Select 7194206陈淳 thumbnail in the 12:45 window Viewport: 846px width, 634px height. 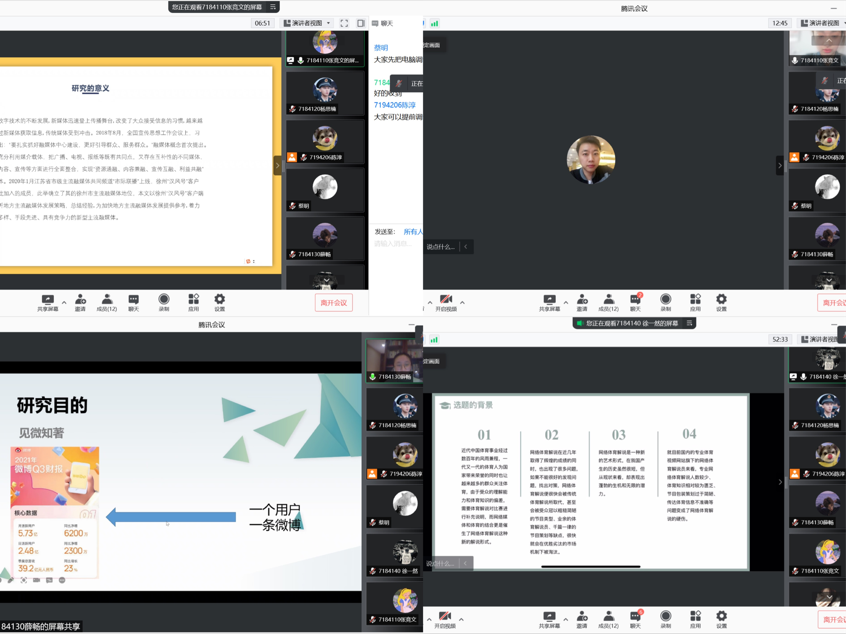(817, 141)
